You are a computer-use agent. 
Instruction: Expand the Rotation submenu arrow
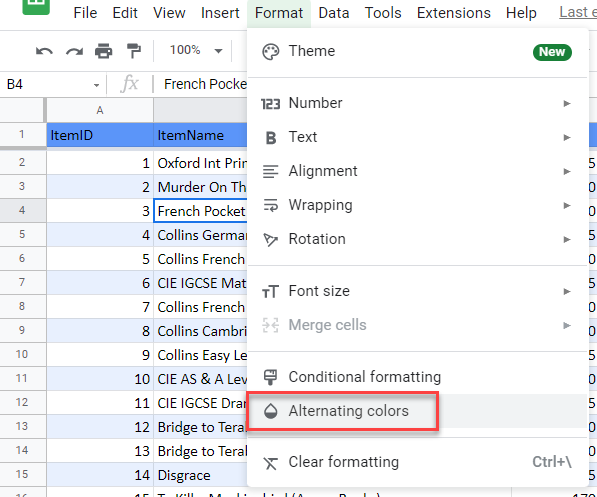[x=567, y=239]
